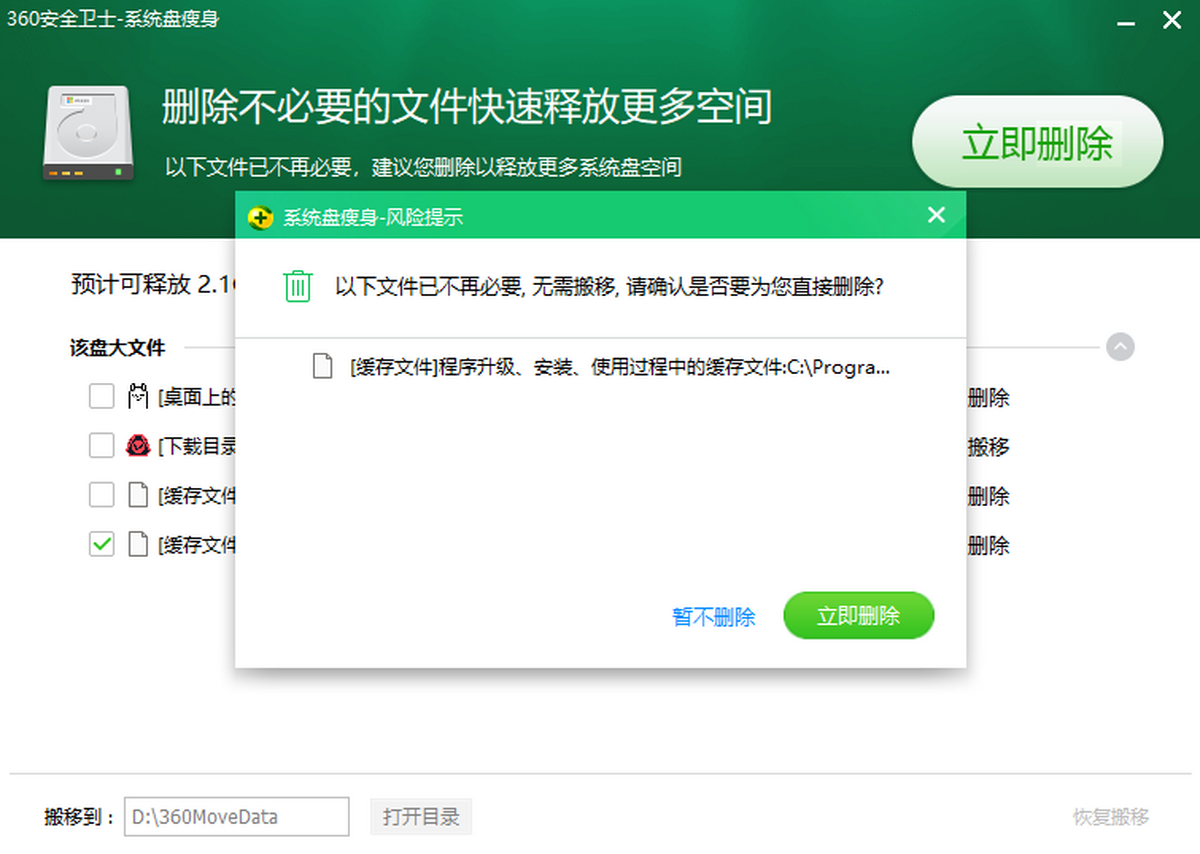Click the hard drive icon in the header
Viewport: 1200px width, 854px height.
click(x=88, y=132)
